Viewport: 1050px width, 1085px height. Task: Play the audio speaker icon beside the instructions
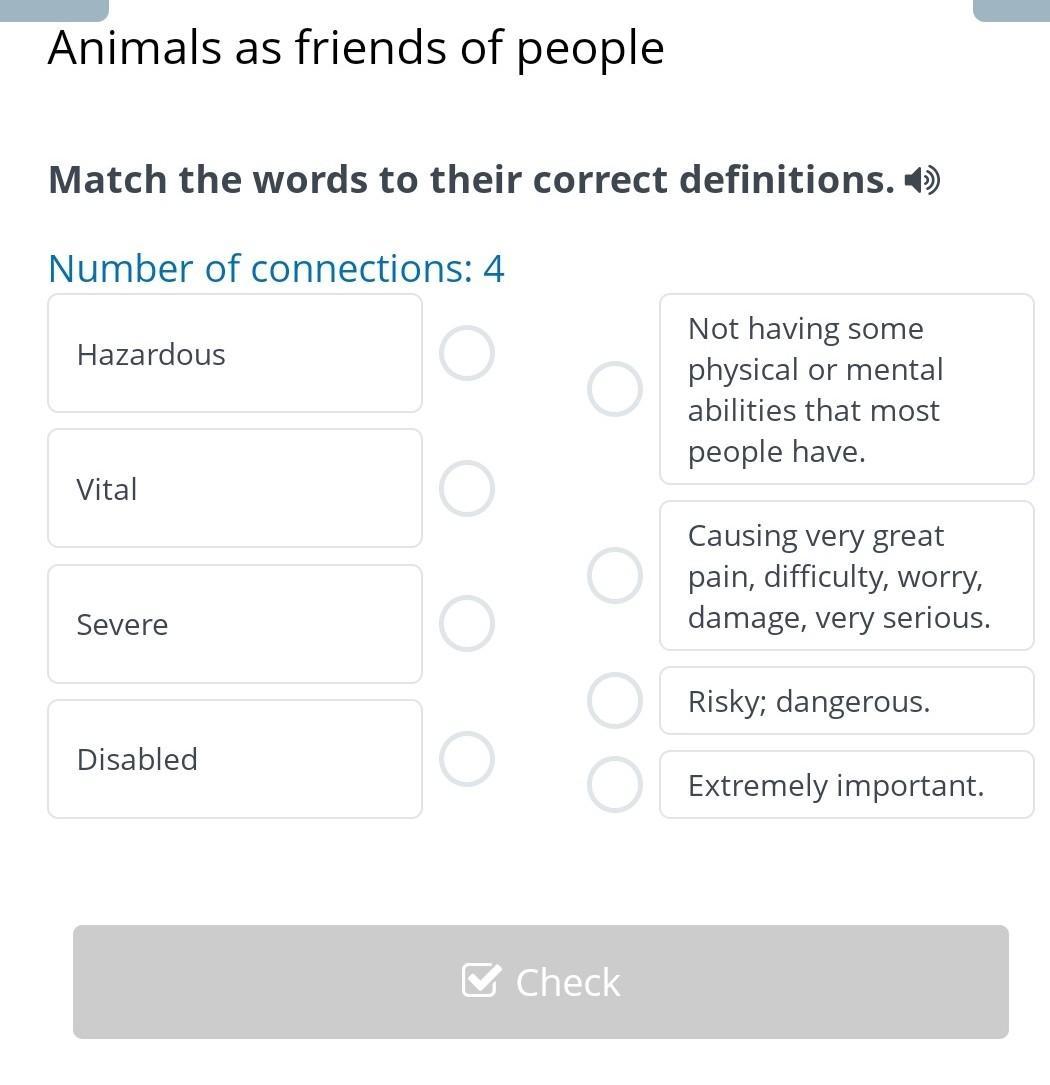(922, 181)
